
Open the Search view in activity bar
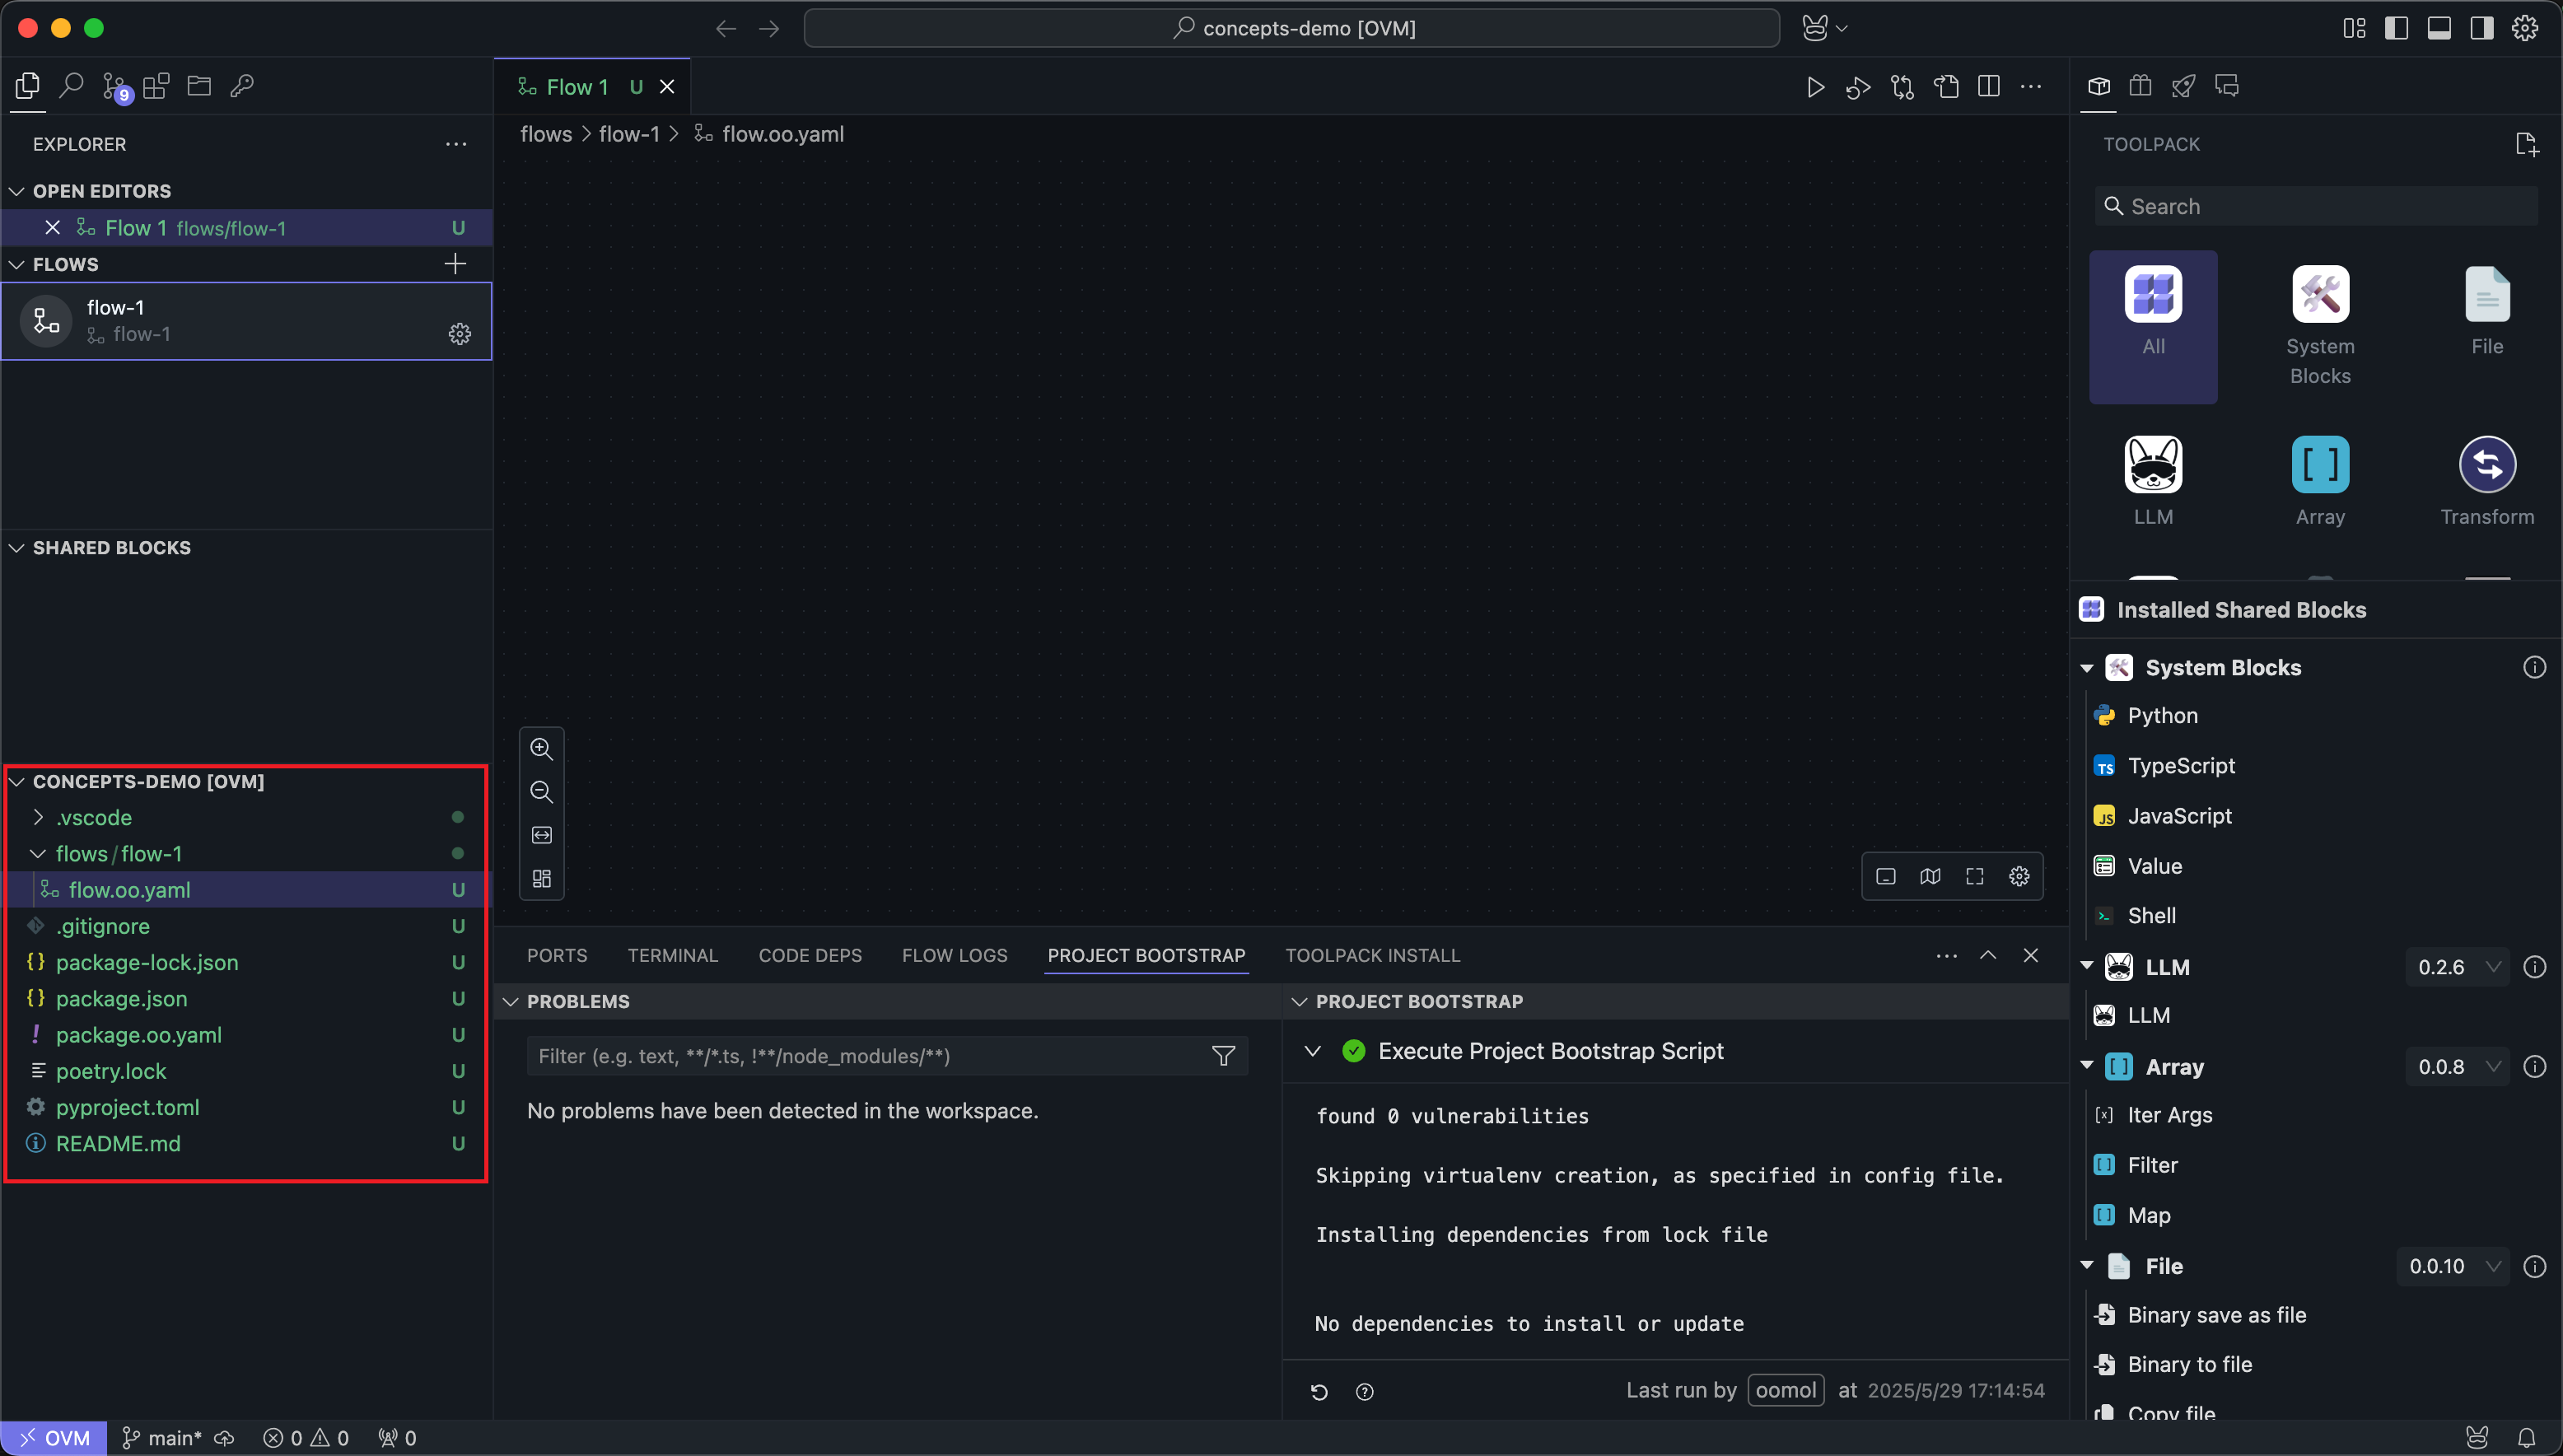[71, 86]
